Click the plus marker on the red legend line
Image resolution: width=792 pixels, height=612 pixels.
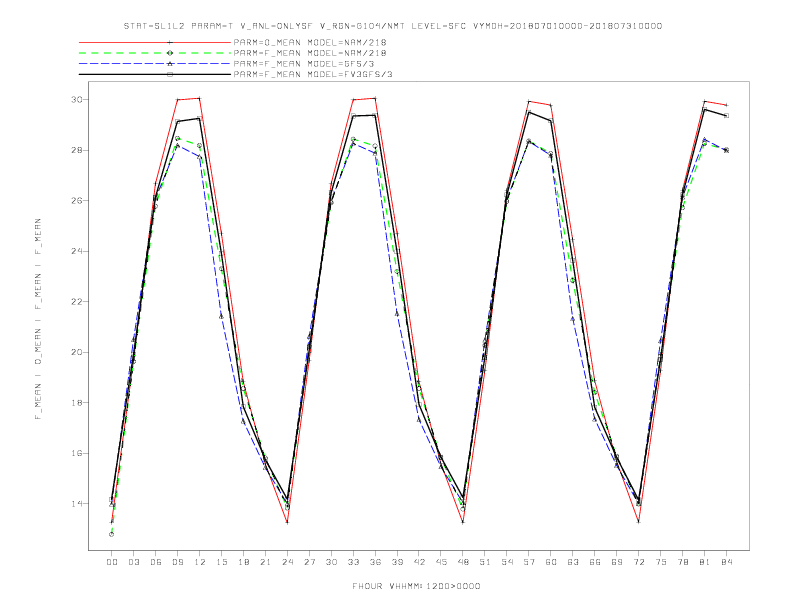(170, 42)
